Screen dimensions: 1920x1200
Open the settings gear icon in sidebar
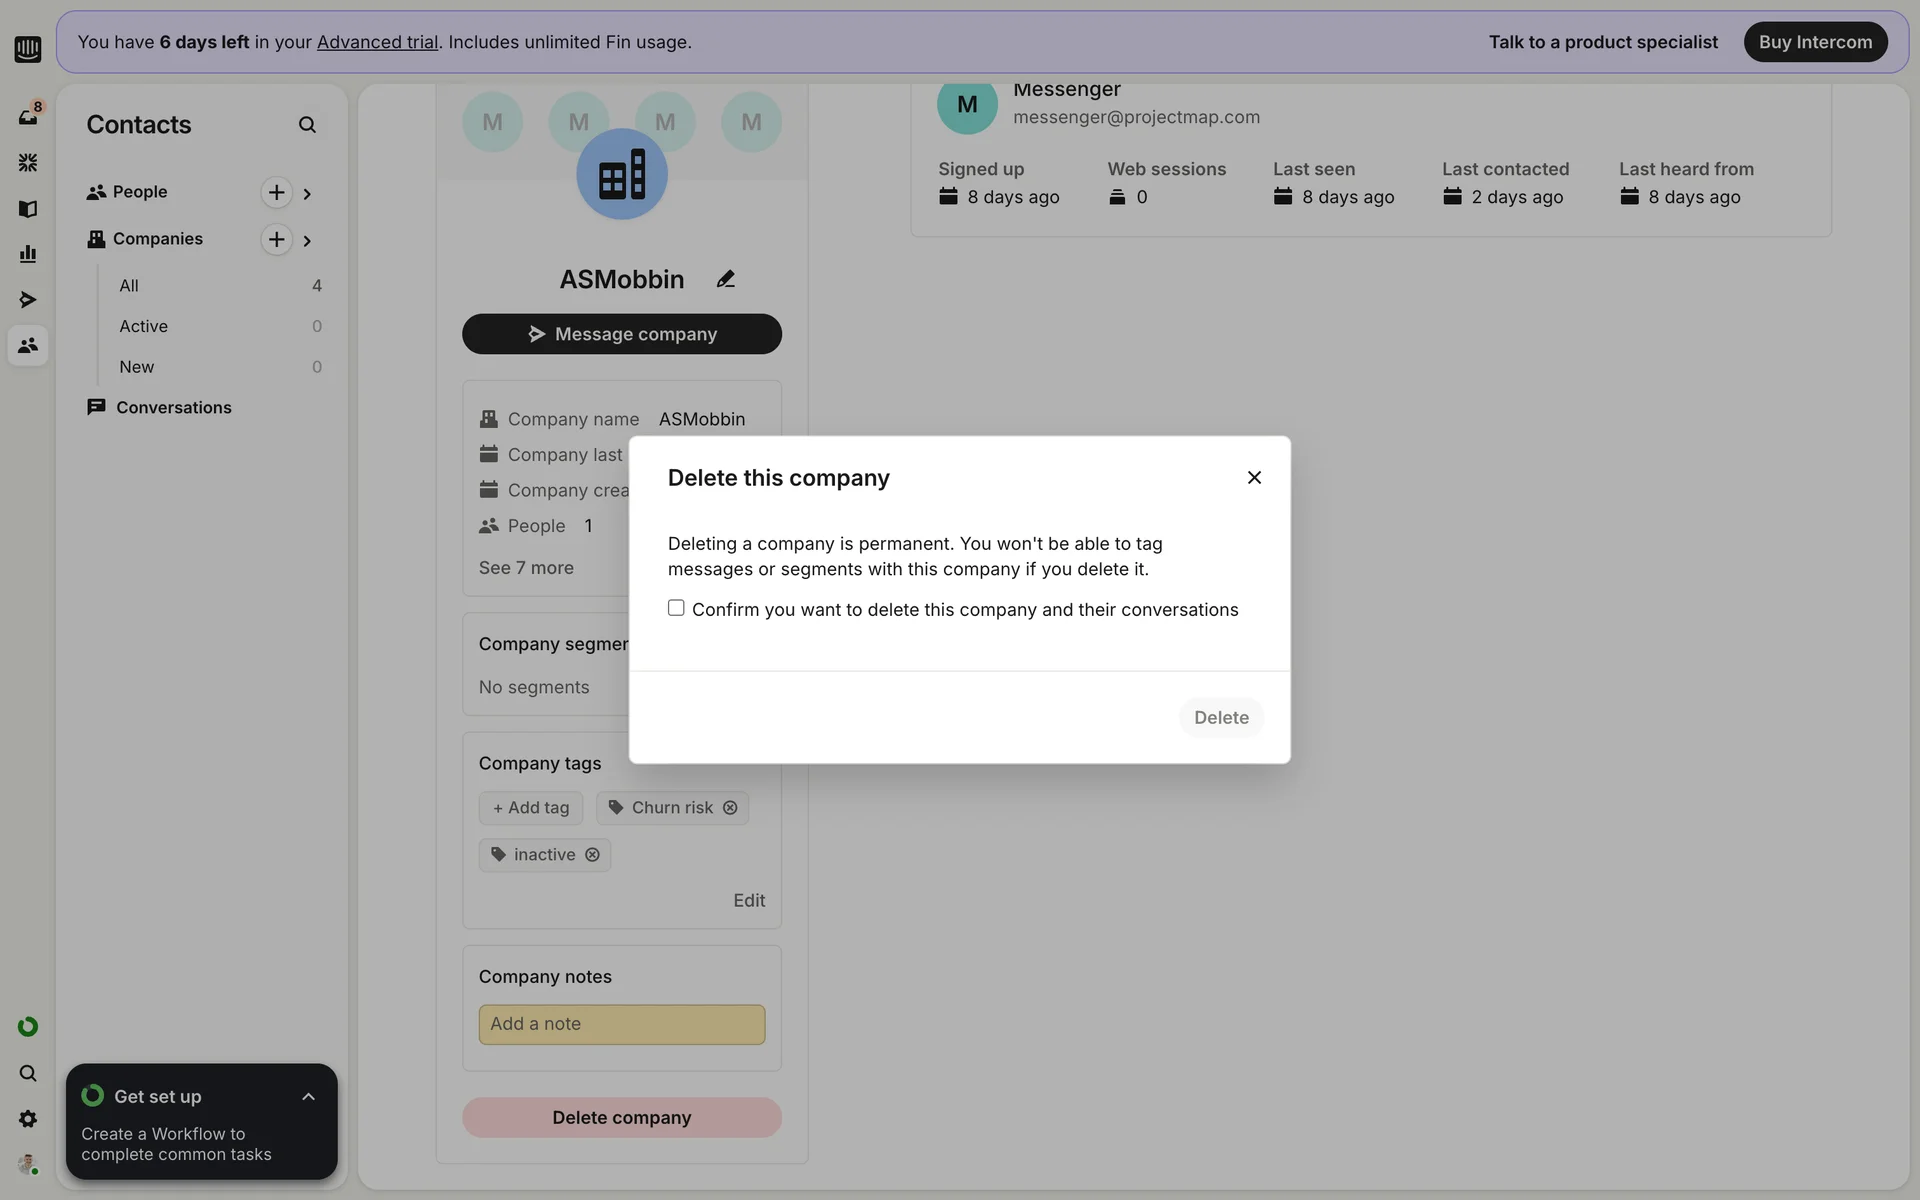click(28, 1119)
